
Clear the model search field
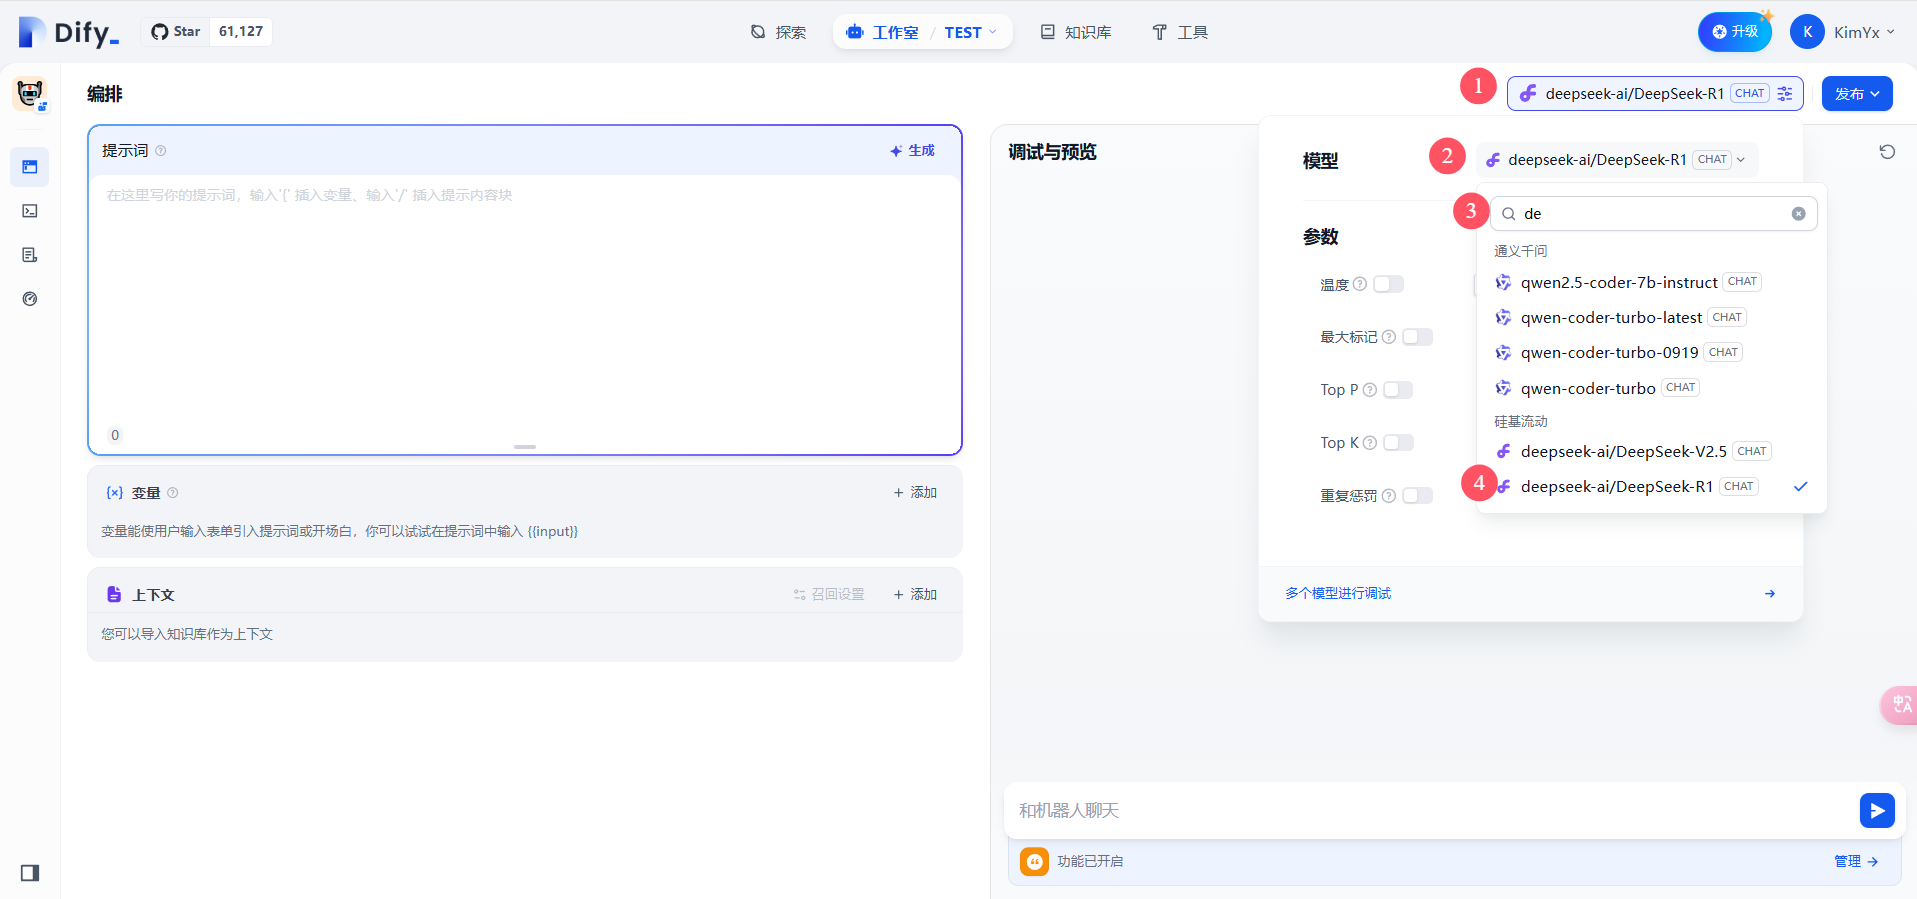(x=1798, y=214)
